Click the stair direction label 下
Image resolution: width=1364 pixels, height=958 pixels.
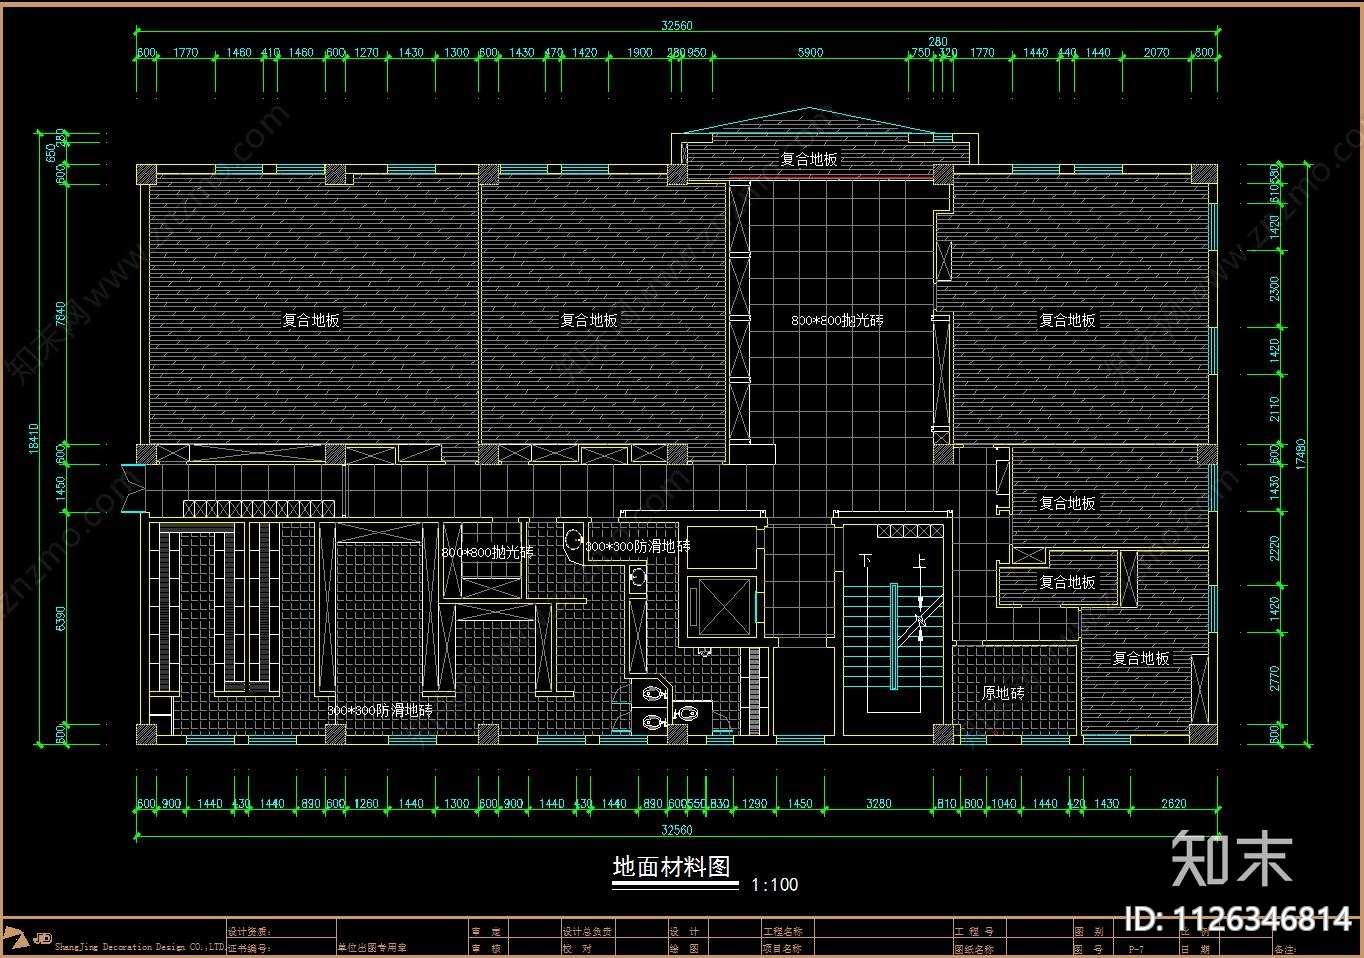coord(866,561)
